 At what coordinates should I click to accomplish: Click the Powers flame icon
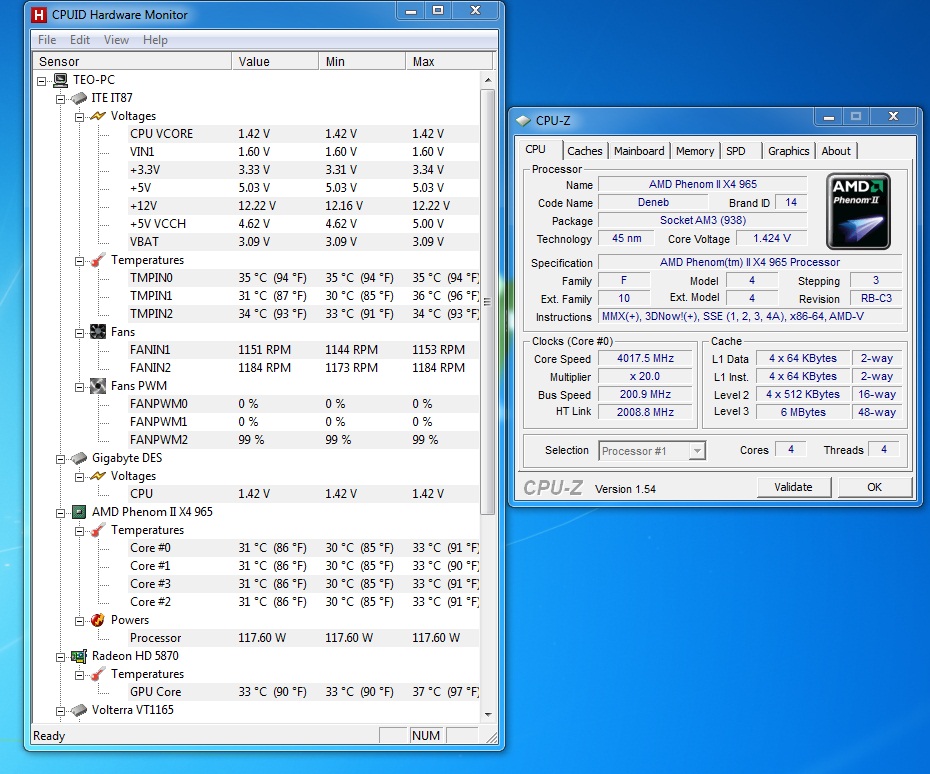click(x=98, y=620)
